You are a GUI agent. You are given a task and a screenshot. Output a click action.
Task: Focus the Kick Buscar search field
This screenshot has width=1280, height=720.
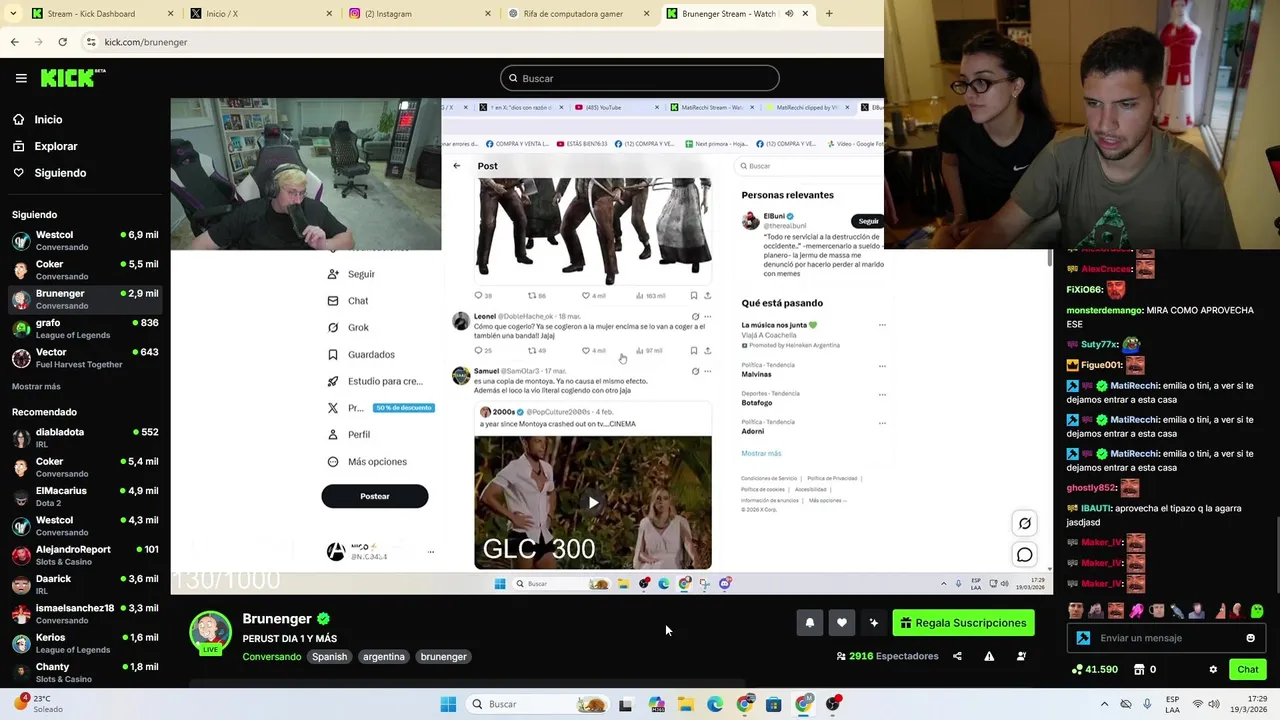pos(640,78)
